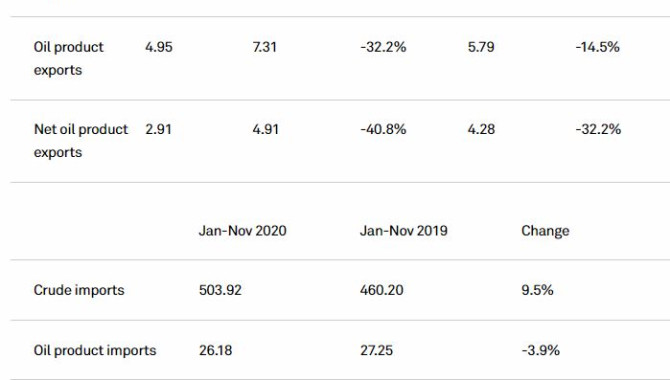This screenshot has width=670, height=380.
Task: Click the 4.28 net exports figure
Action: (481, 130)
